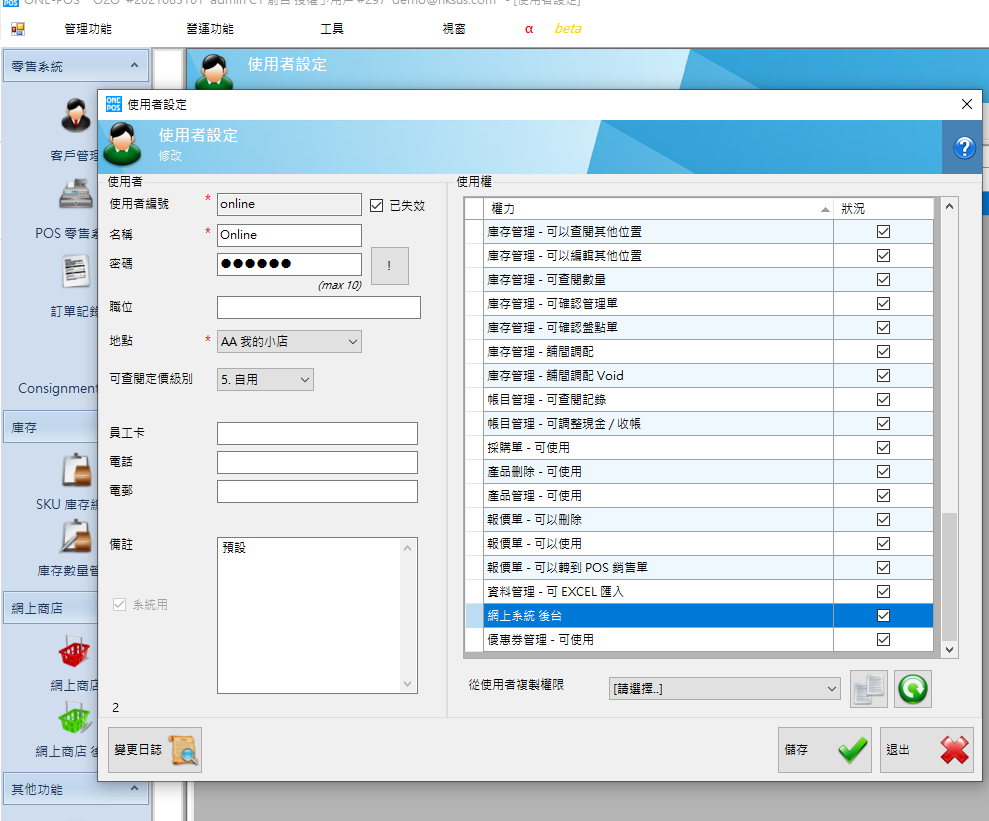The height and width of the screenshot is (821, 989).
Task: Expand the 網上商店 sidebar section
Action: click(x=50, y=608)
